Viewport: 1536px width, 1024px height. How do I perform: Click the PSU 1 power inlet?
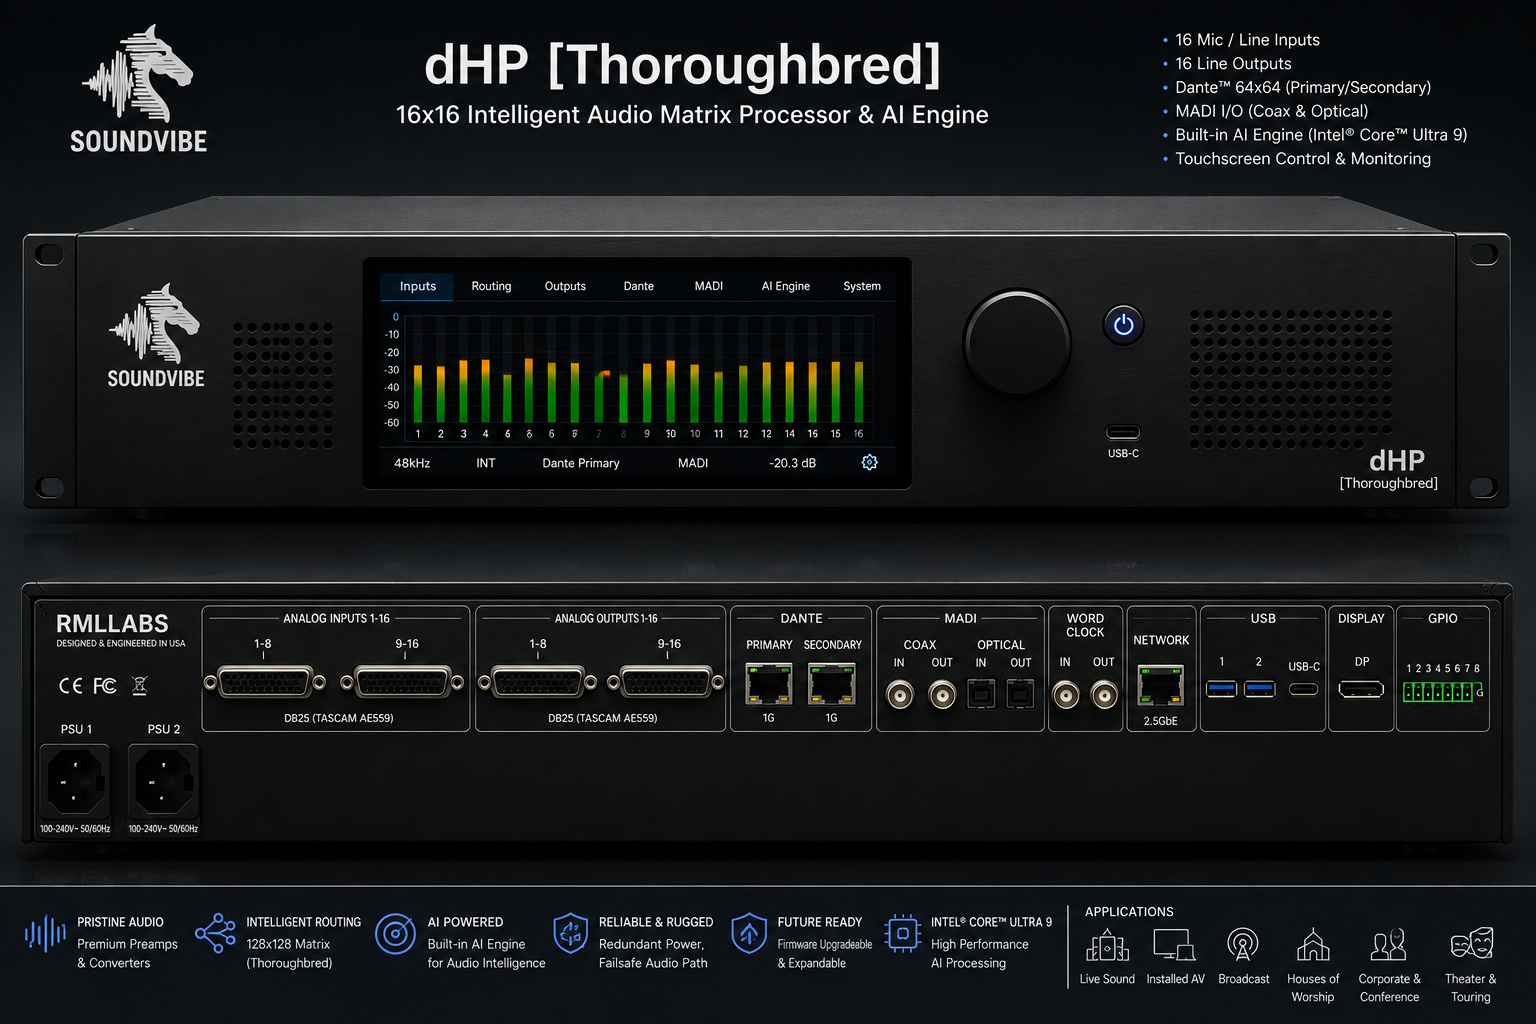74,782
